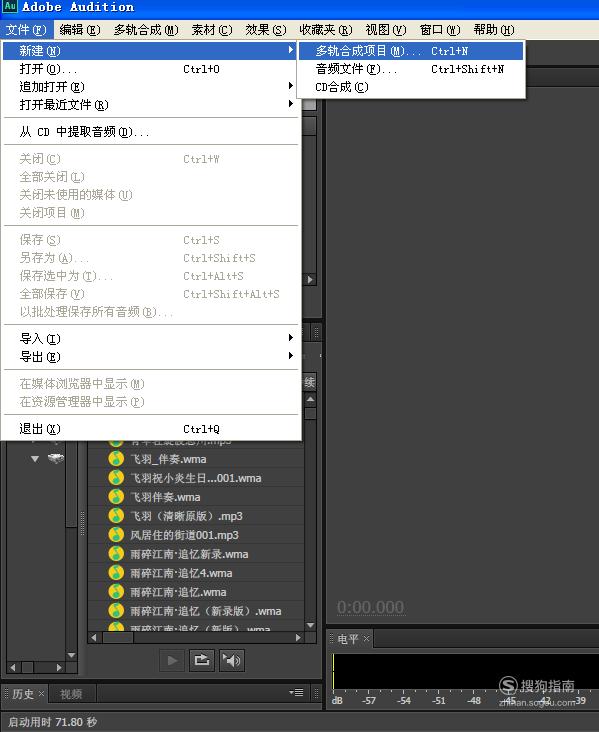Create new 多轨合成项目(M)... session
The height and width of the screenshot is (732, 599).
[x=411, y=51]
